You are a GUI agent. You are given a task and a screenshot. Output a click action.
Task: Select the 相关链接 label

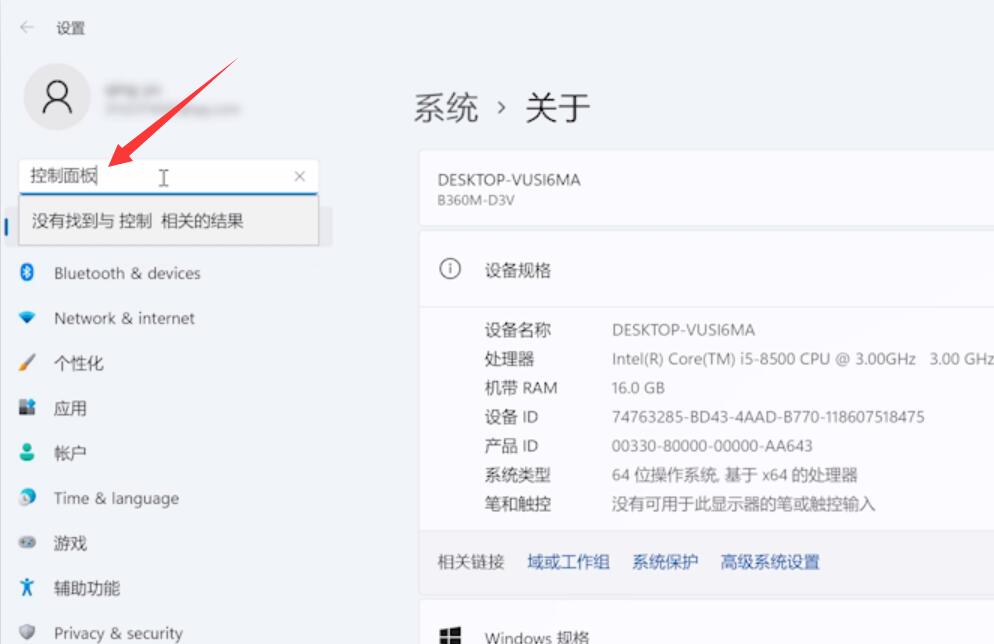pyautogui.click(x=471, y=562)
